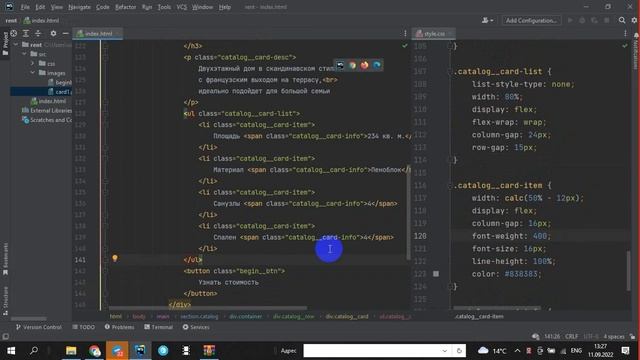Screen dimensions: 640x360
Task: Toggle the Project side panel tab
Action: point(5,44)
